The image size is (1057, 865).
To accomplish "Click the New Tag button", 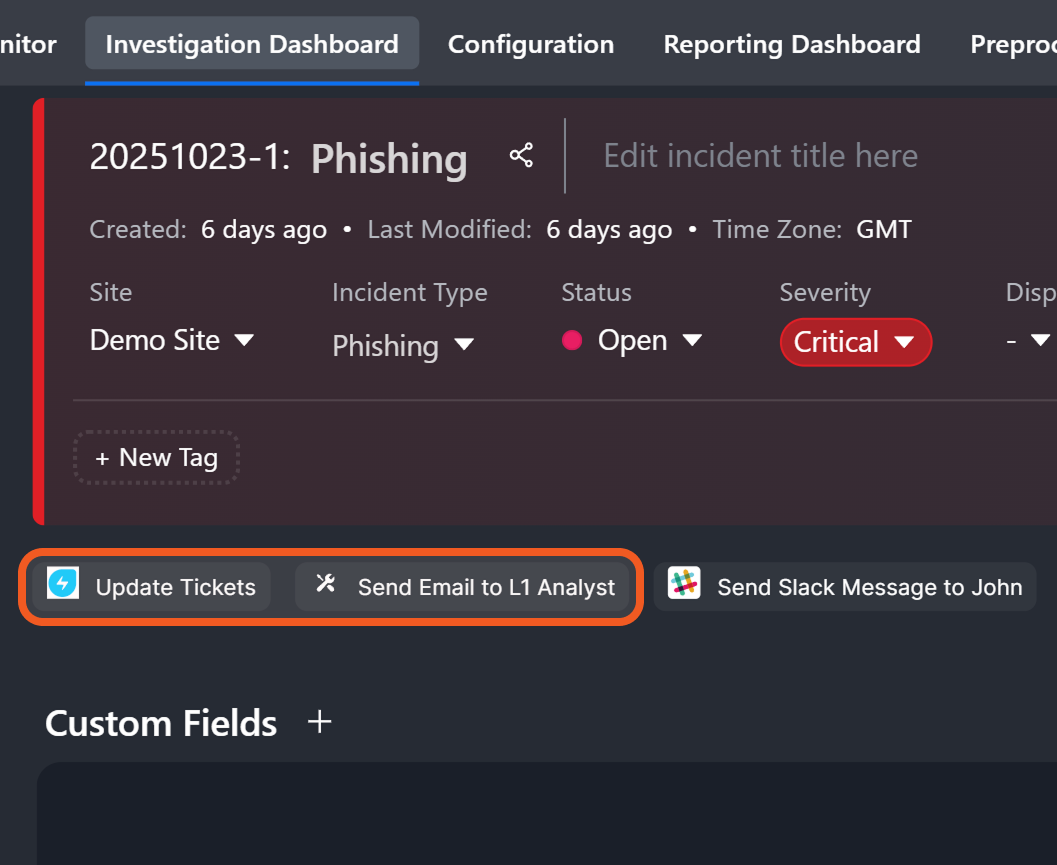I will coord(156,458).
